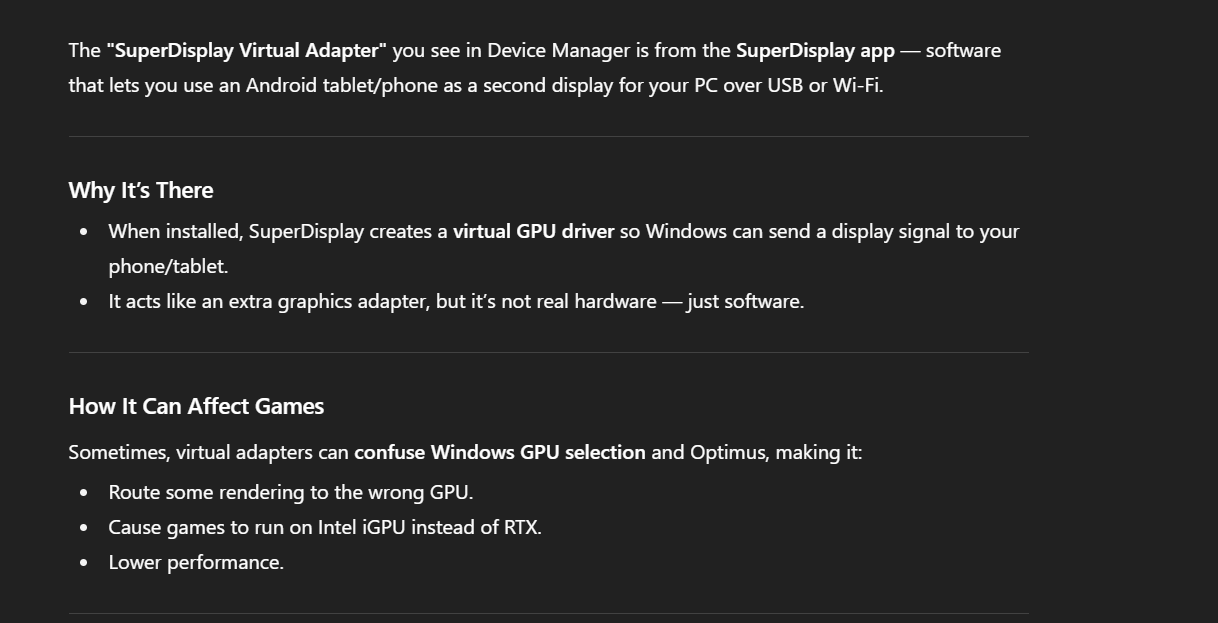Click the bullet dot beside "Lower performance."
The height and width of the screenshot is (623, 1218).
pos(84,563)
